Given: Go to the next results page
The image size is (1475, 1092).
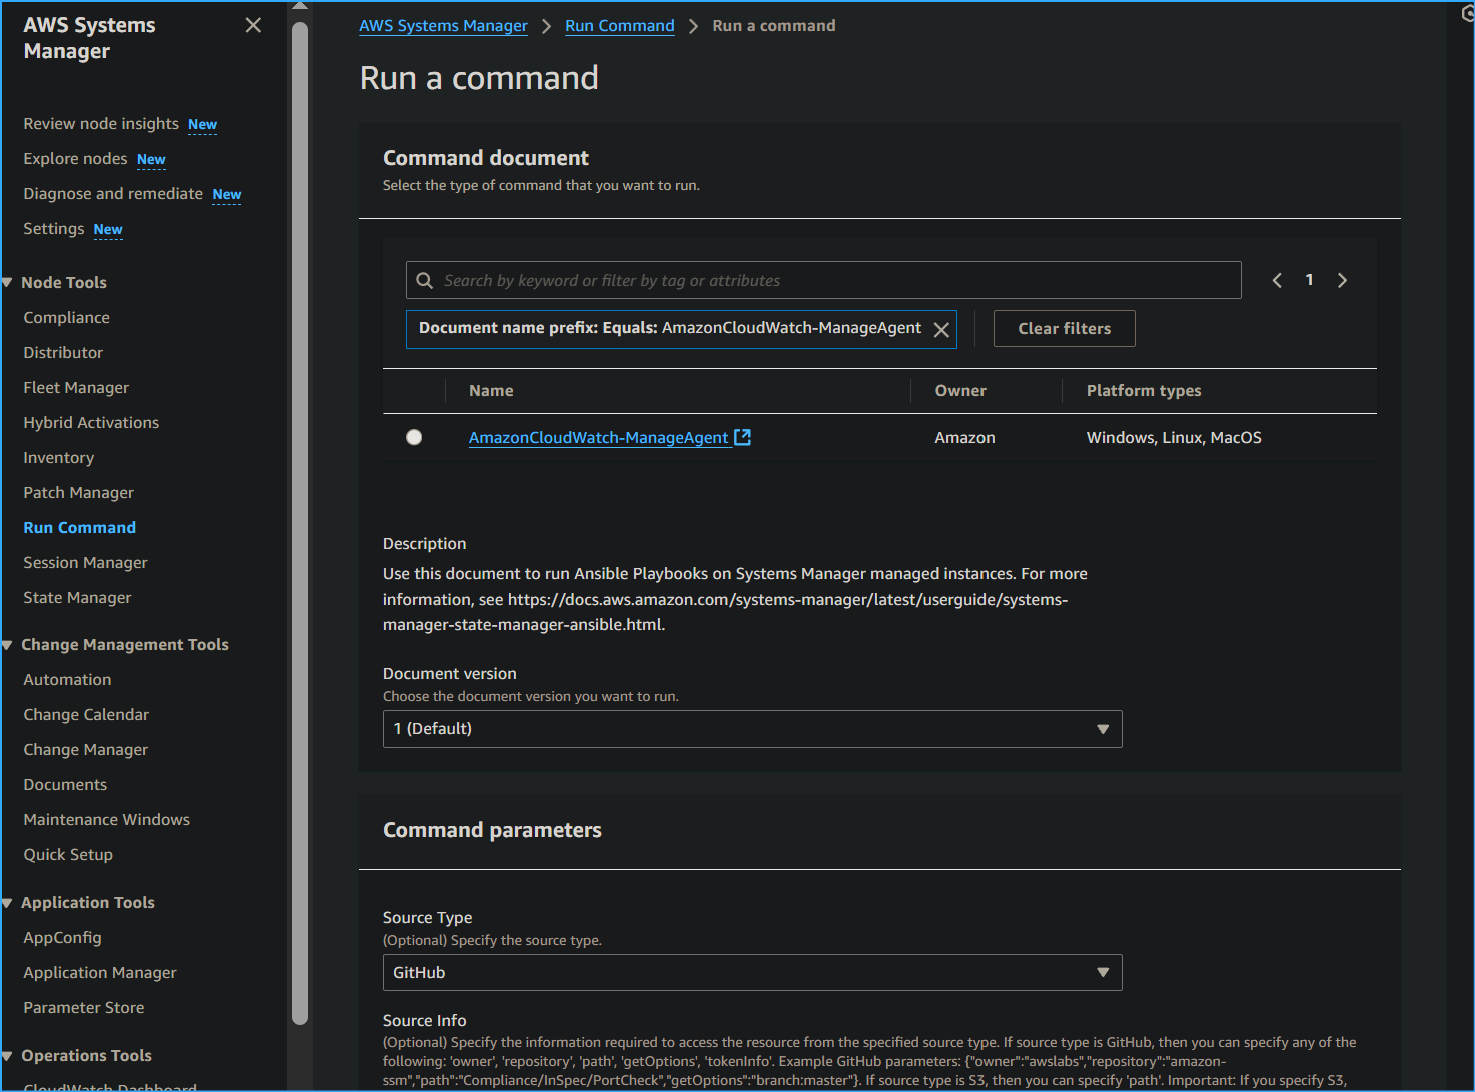Looking at the screenshot, I should (1342, 280).
